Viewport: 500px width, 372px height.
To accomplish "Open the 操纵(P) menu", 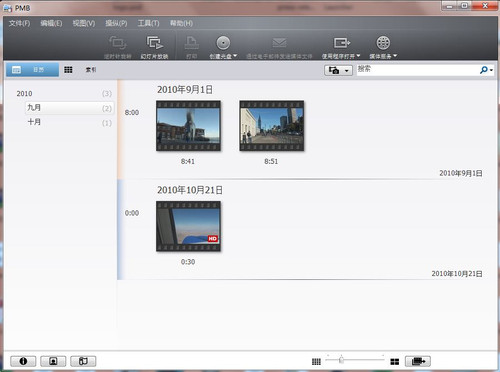I will (116, 23).
